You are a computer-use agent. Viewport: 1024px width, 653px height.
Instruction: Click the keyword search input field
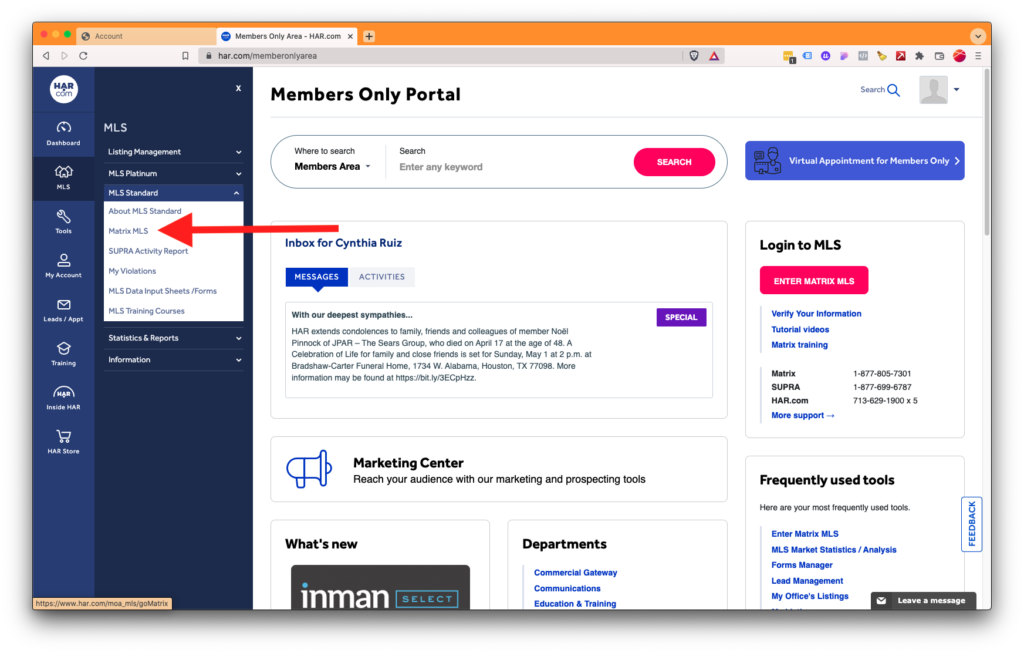(509, 167)
